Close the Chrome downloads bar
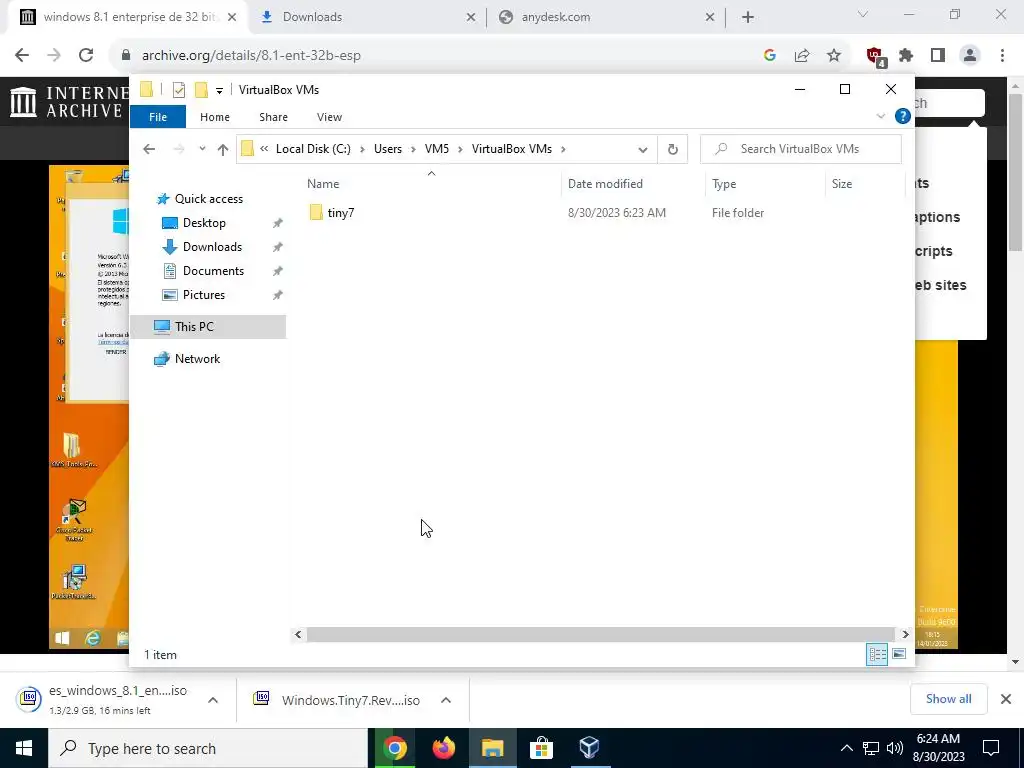 point(1006,699)
